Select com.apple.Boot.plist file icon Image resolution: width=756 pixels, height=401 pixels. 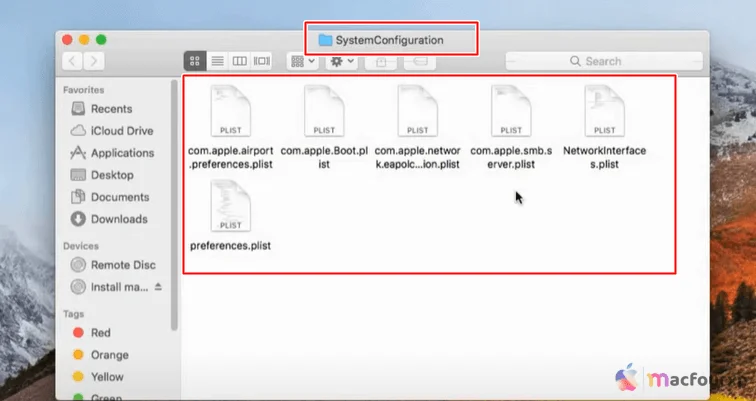pos(324,111)
